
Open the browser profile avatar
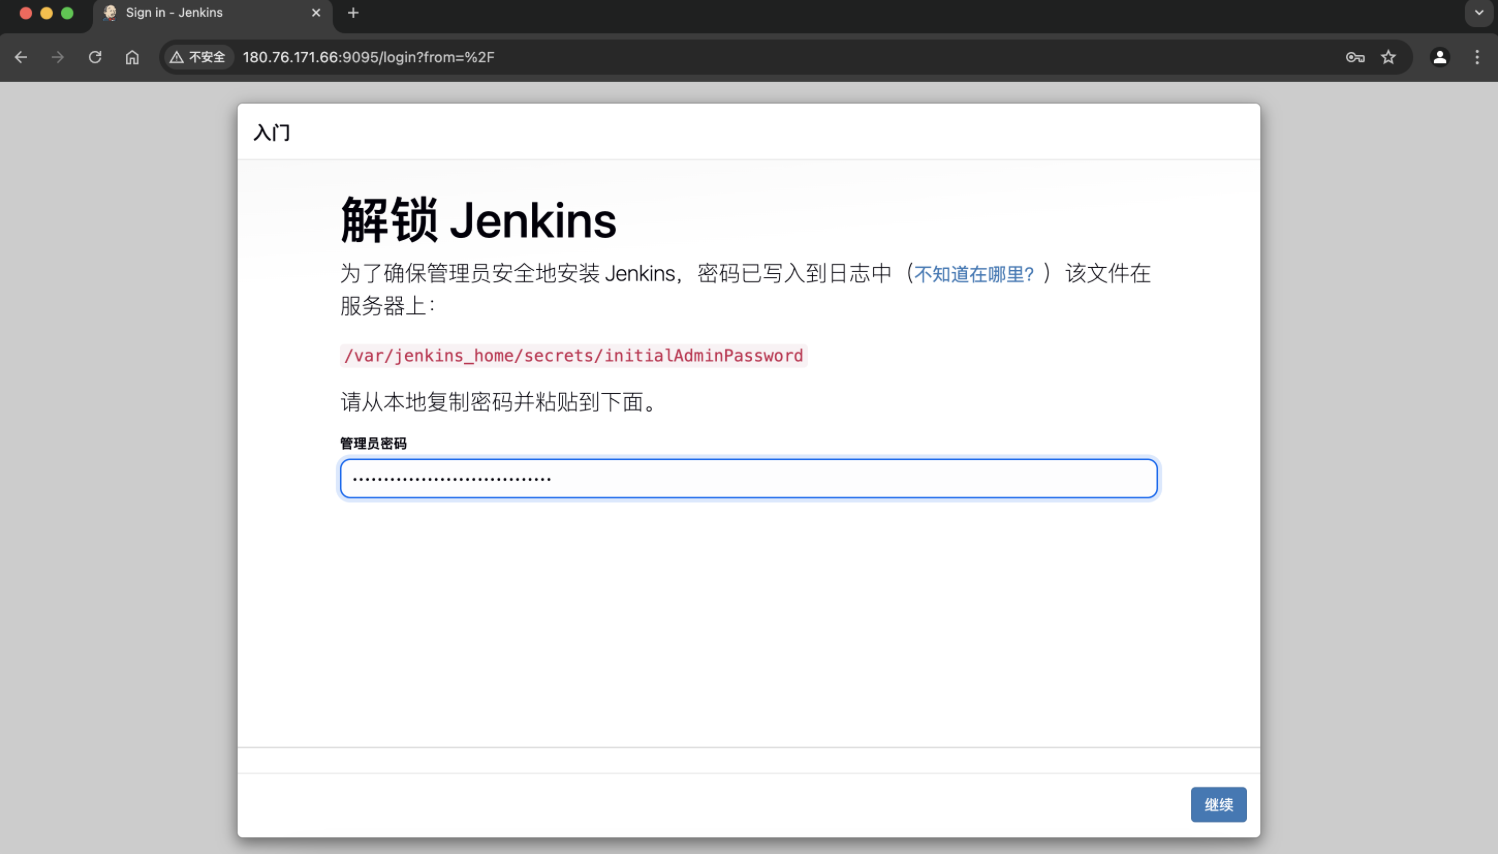click(x=1440, y=57)
